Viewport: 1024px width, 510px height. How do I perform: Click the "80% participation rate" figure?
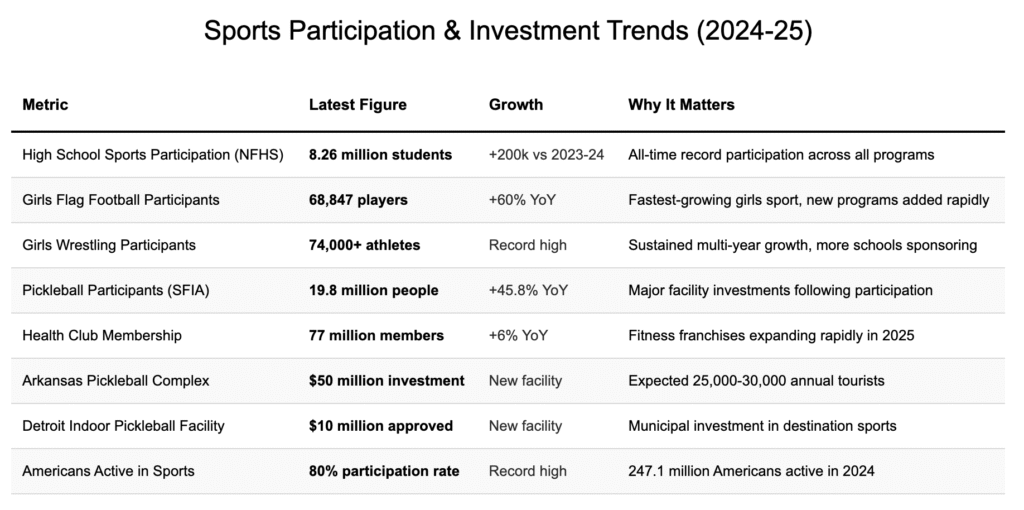pyautogui.click(x=383, y=471)
